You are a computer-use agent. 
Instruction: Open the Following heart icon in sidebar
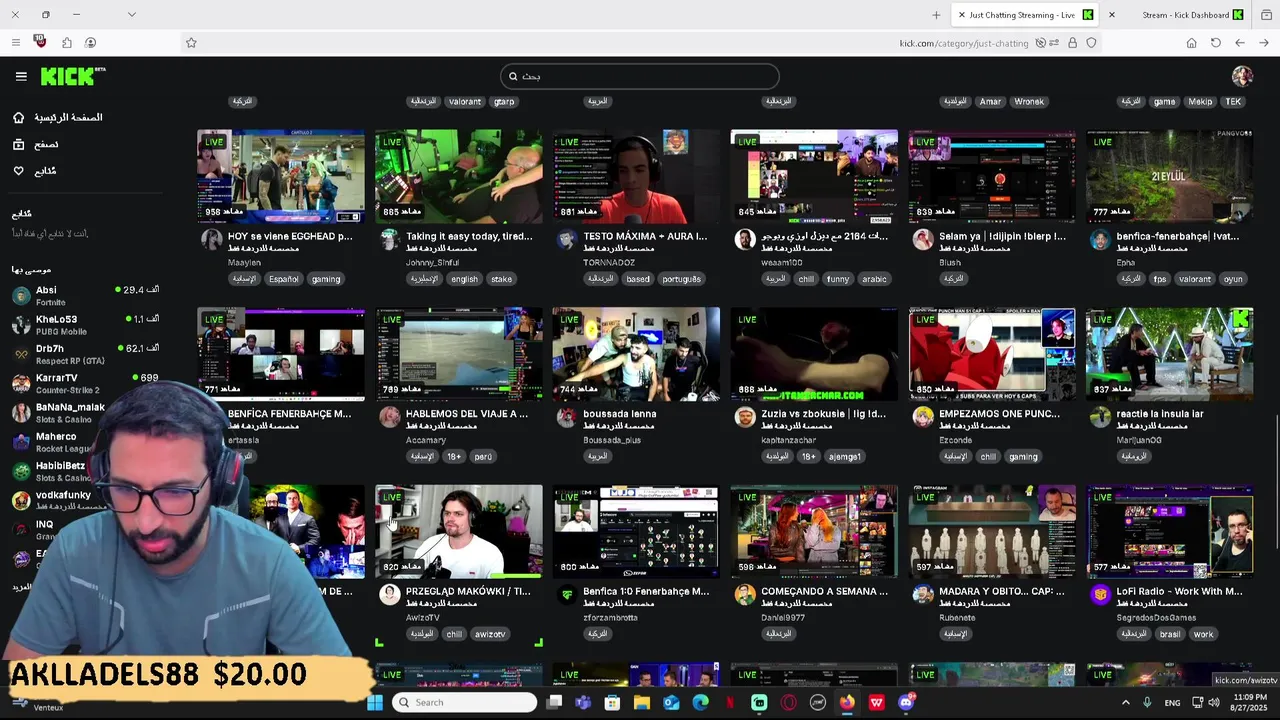18,171
